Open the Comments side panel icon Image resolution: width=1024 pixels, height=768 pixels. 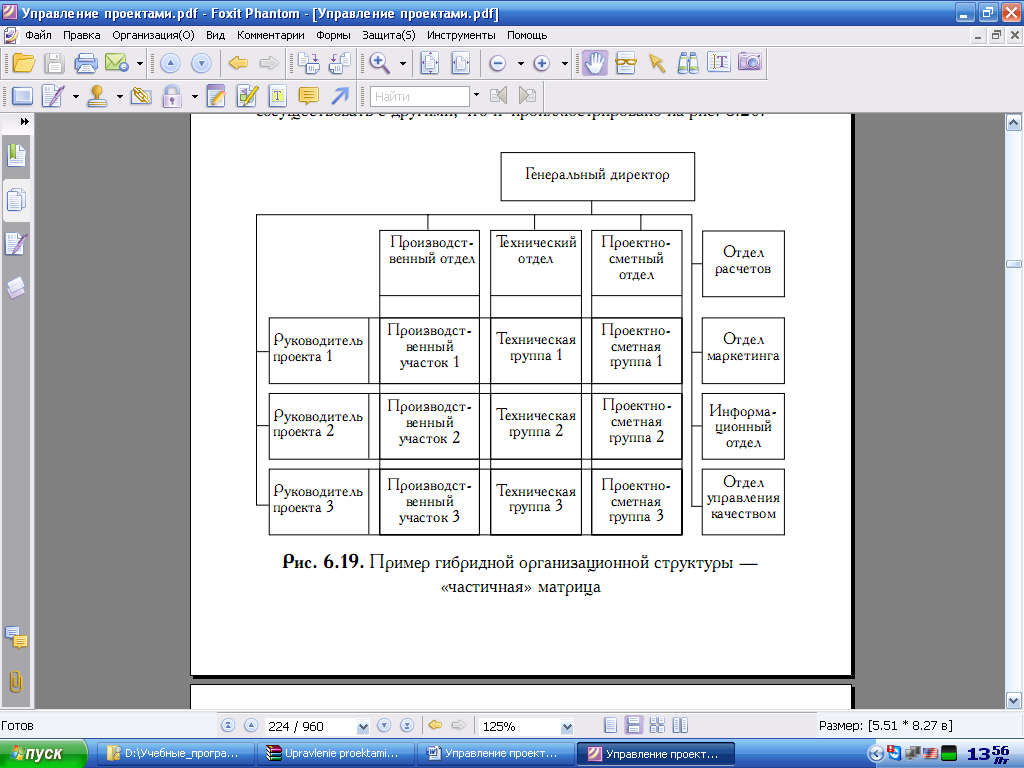coord(16,637)
